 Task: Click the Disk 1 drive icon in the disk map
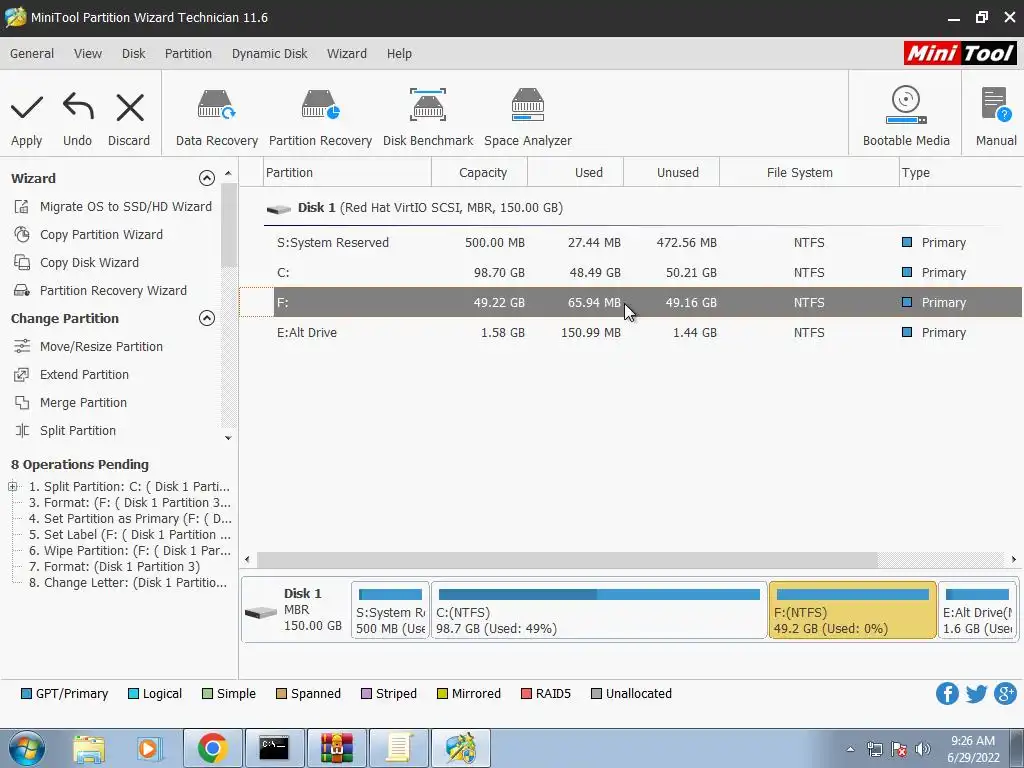[261, 613]
